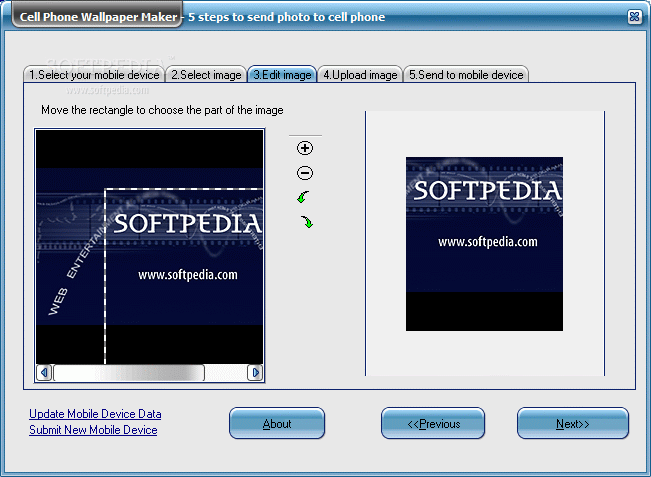Screen dimensions: 651x477
Task: Close the Cell Phone Wallpaper Maker window
Action: 634,17
